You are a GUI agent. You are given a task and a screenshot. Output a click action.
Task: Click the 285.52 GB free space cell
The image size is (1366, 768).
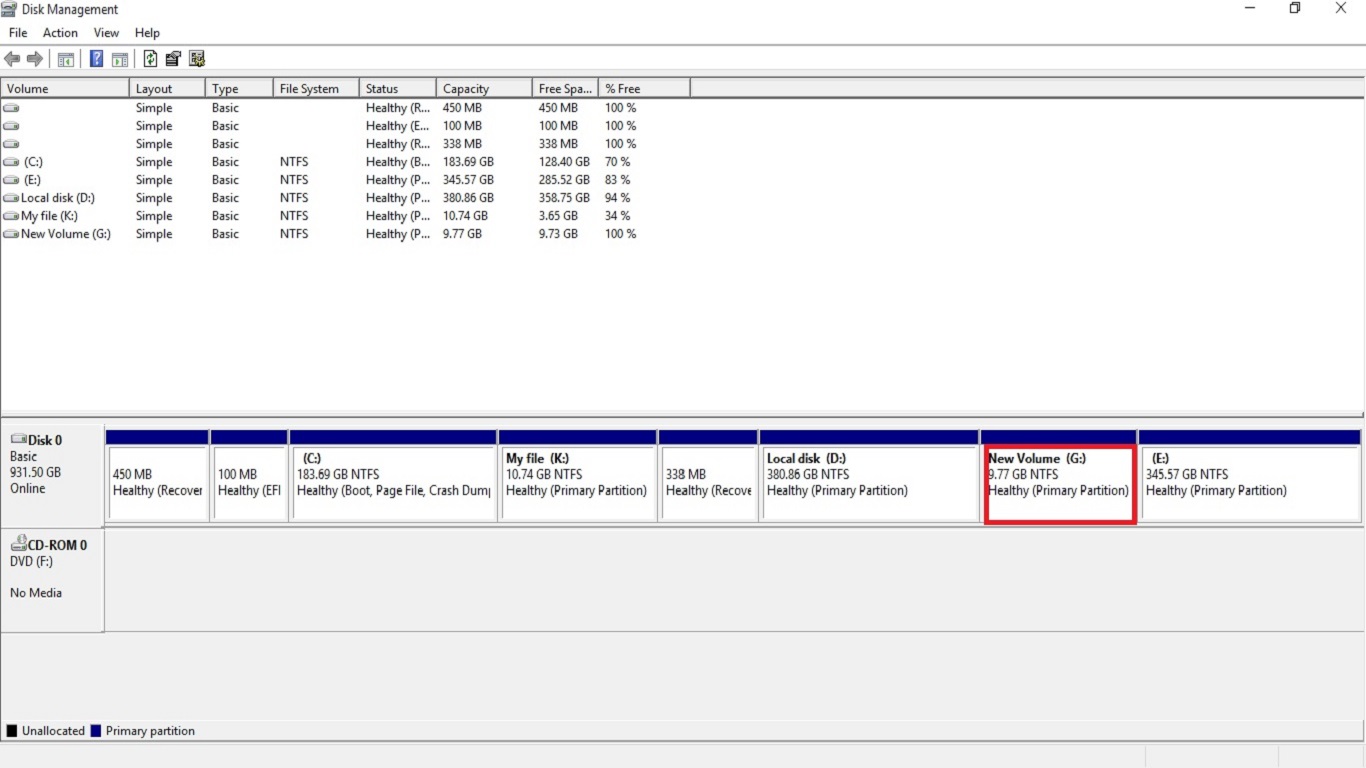564,180
